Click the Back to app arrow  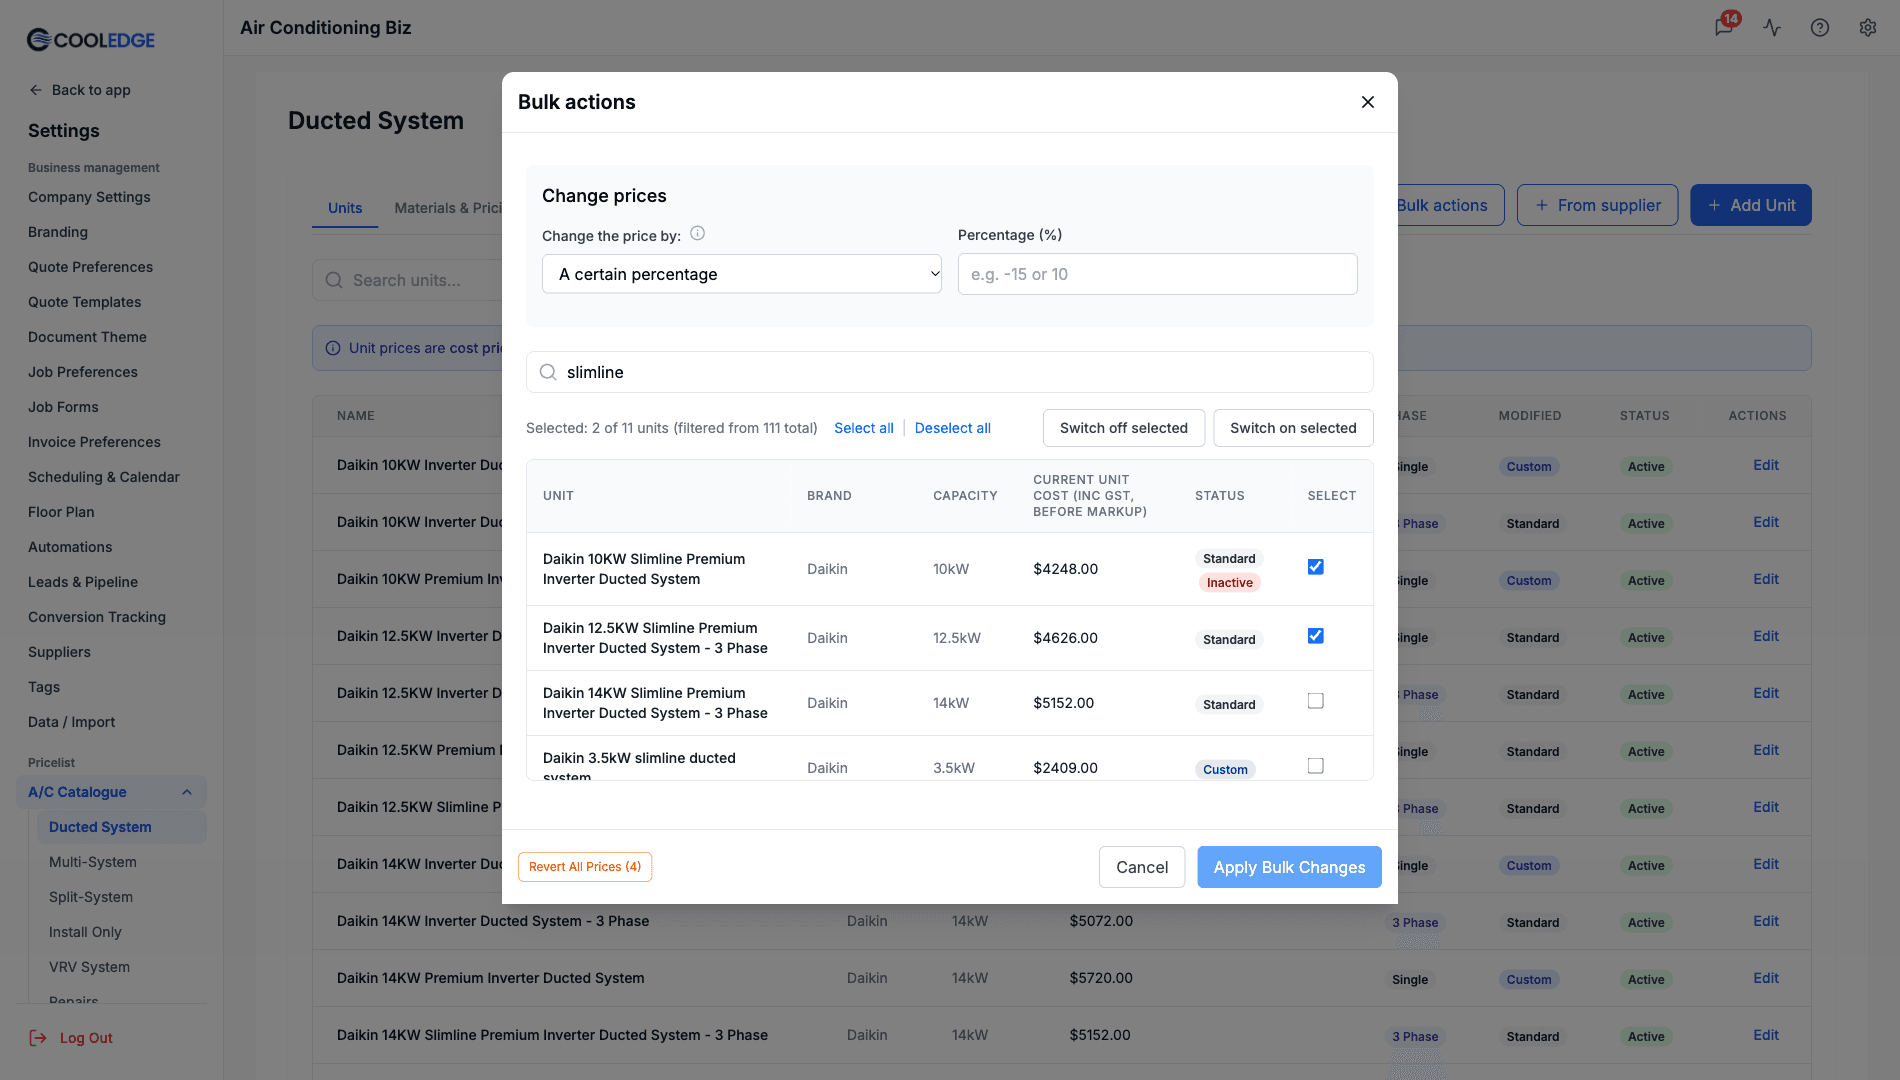tap(36, 90)
